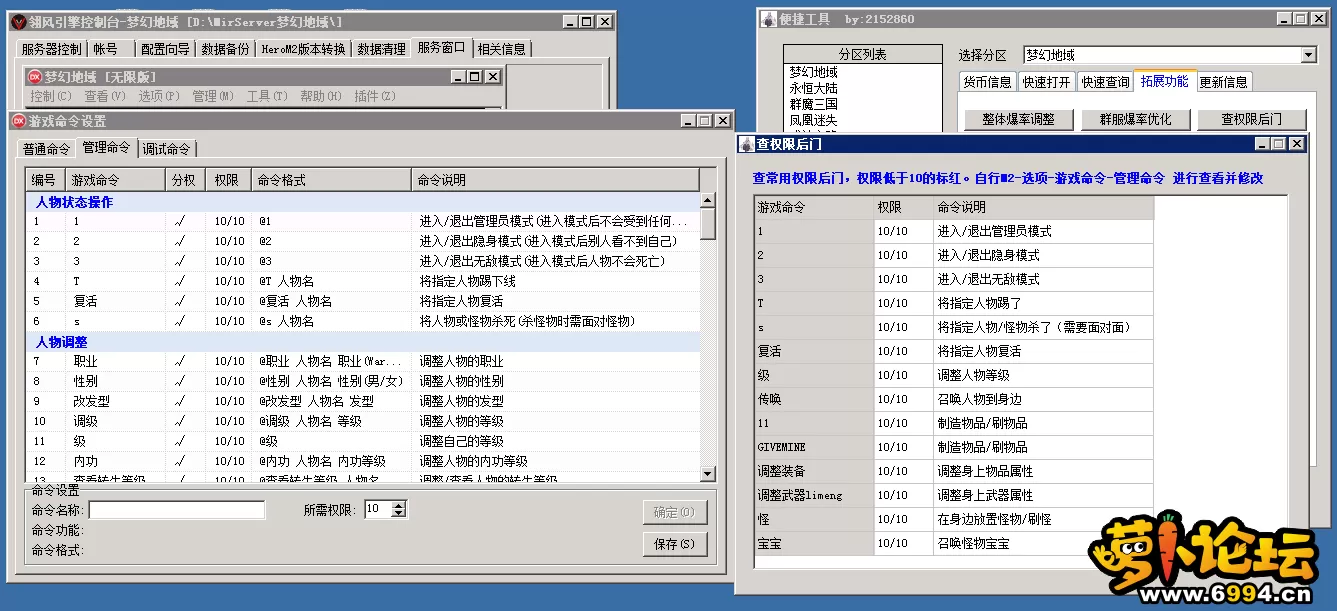This screenshot has width=1337, height=611.
Task: Toggle 分权 checkmark for command T row
Action: point(179,281)
